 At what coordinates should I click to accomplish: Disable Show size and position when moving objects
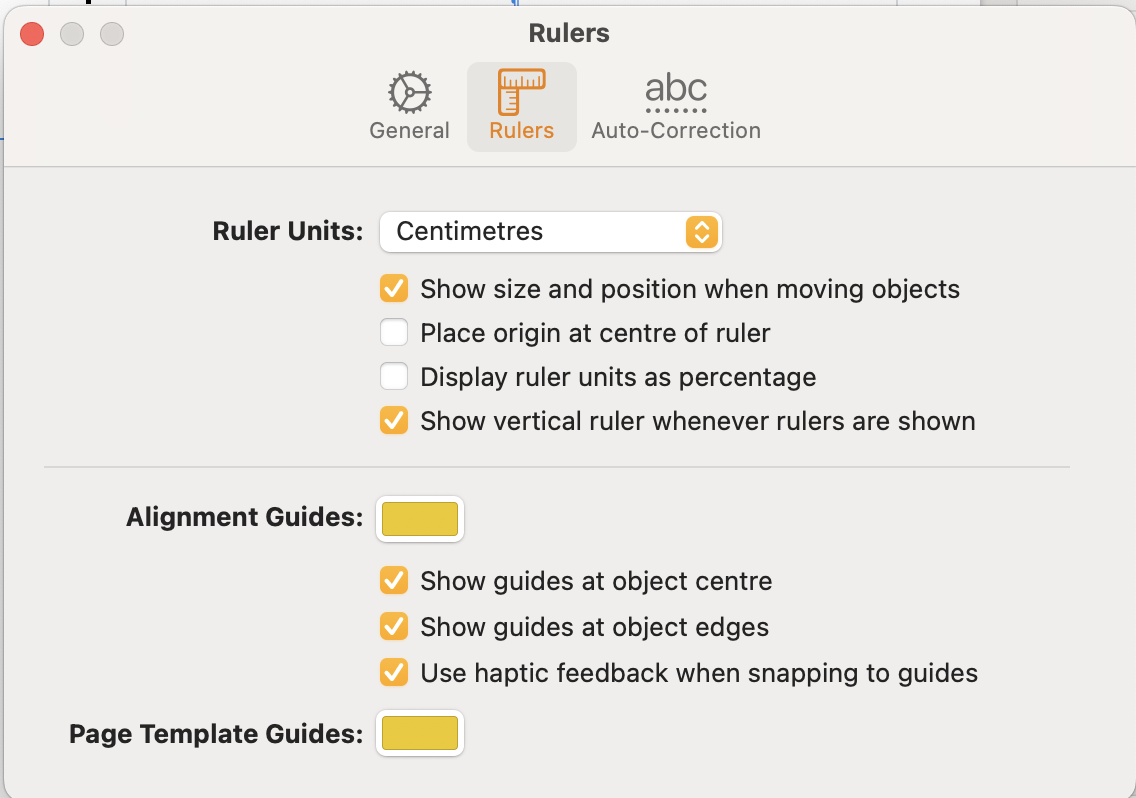click(394, 290)
